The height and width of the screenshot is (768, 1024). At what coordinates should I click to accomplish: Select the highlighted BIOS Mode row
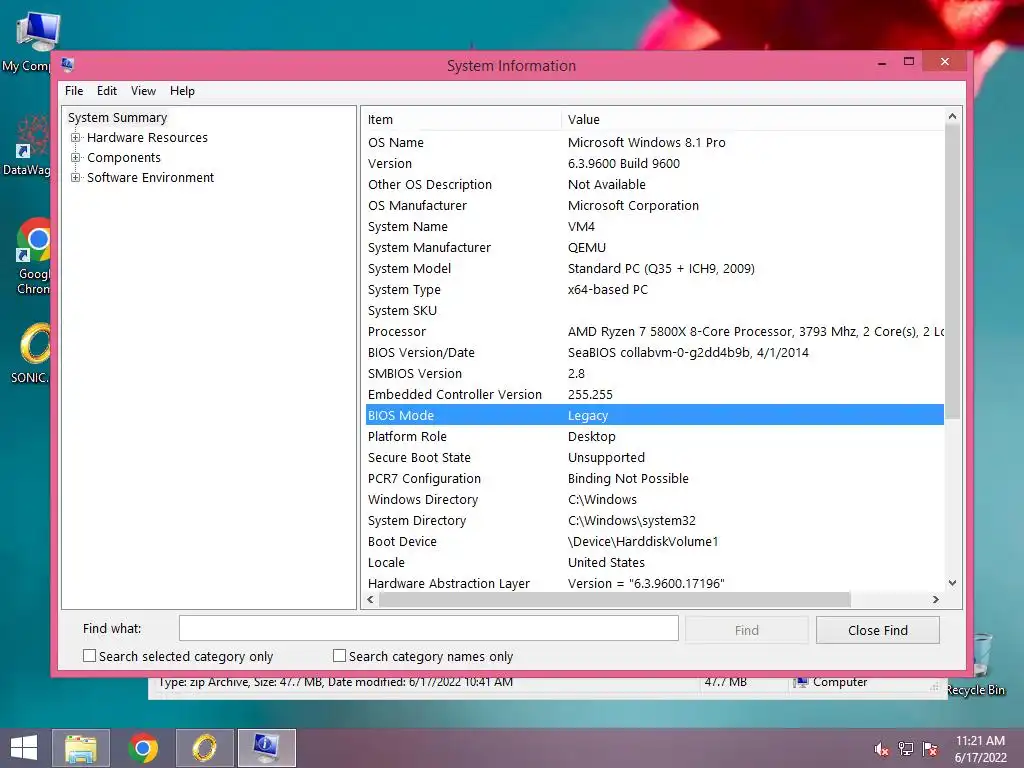click(654, 415)
